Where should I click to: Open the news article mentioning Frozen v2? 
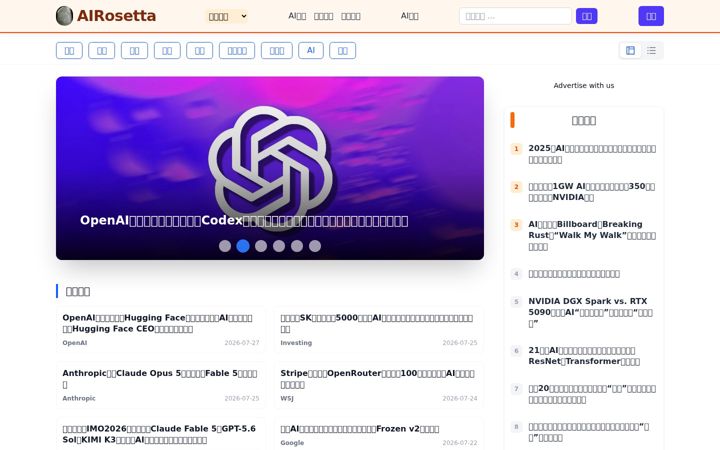pos(379,434)
